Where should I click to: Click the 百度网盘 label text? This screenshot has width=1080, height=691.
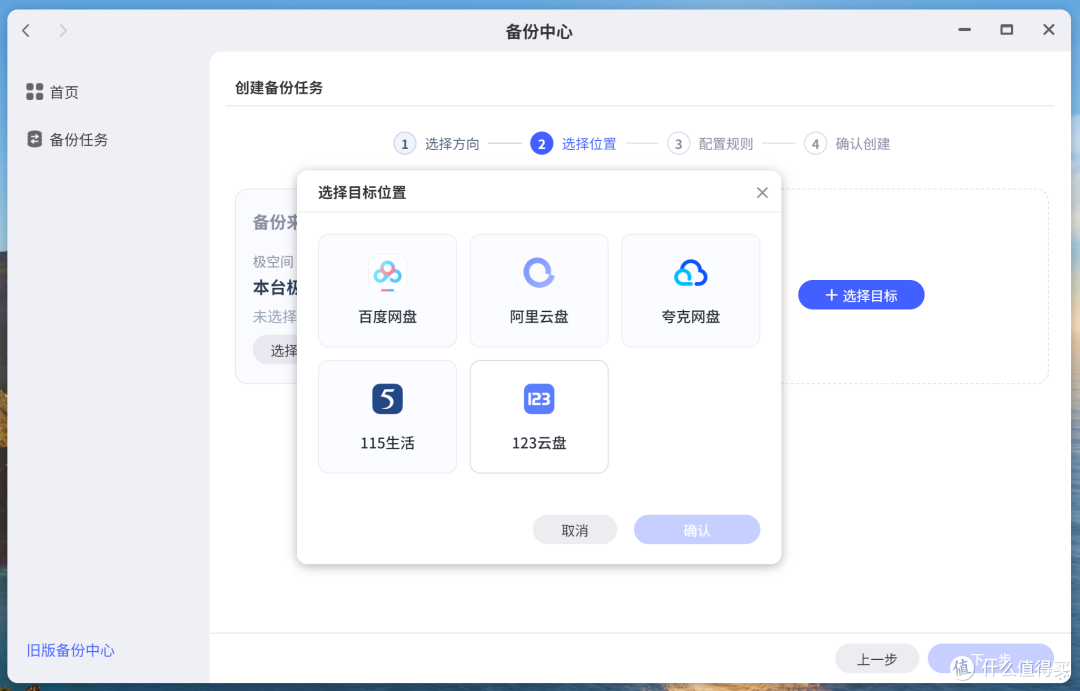[x=387, y=317]
